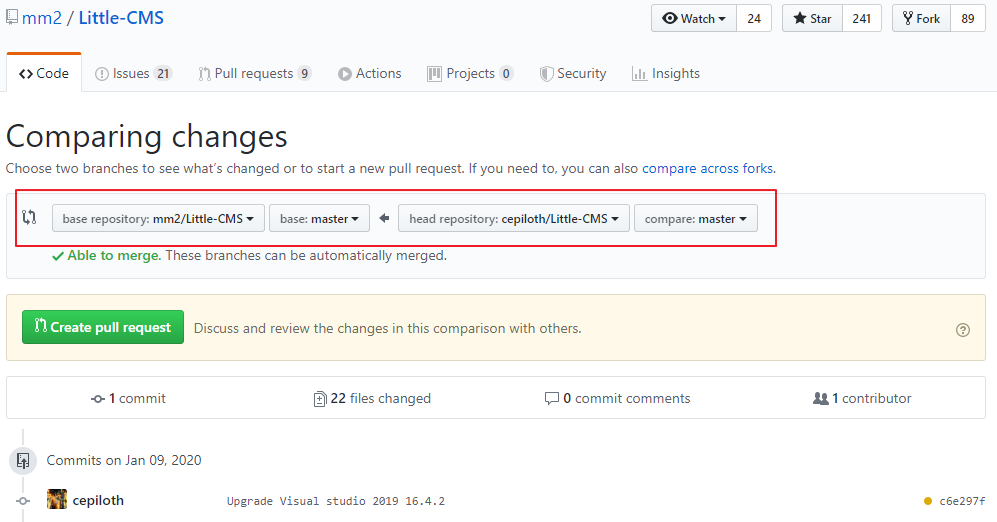This screenshot has width=997, height=522.
Task: Open the Watch dropdown button
Action: click(694, 18)
